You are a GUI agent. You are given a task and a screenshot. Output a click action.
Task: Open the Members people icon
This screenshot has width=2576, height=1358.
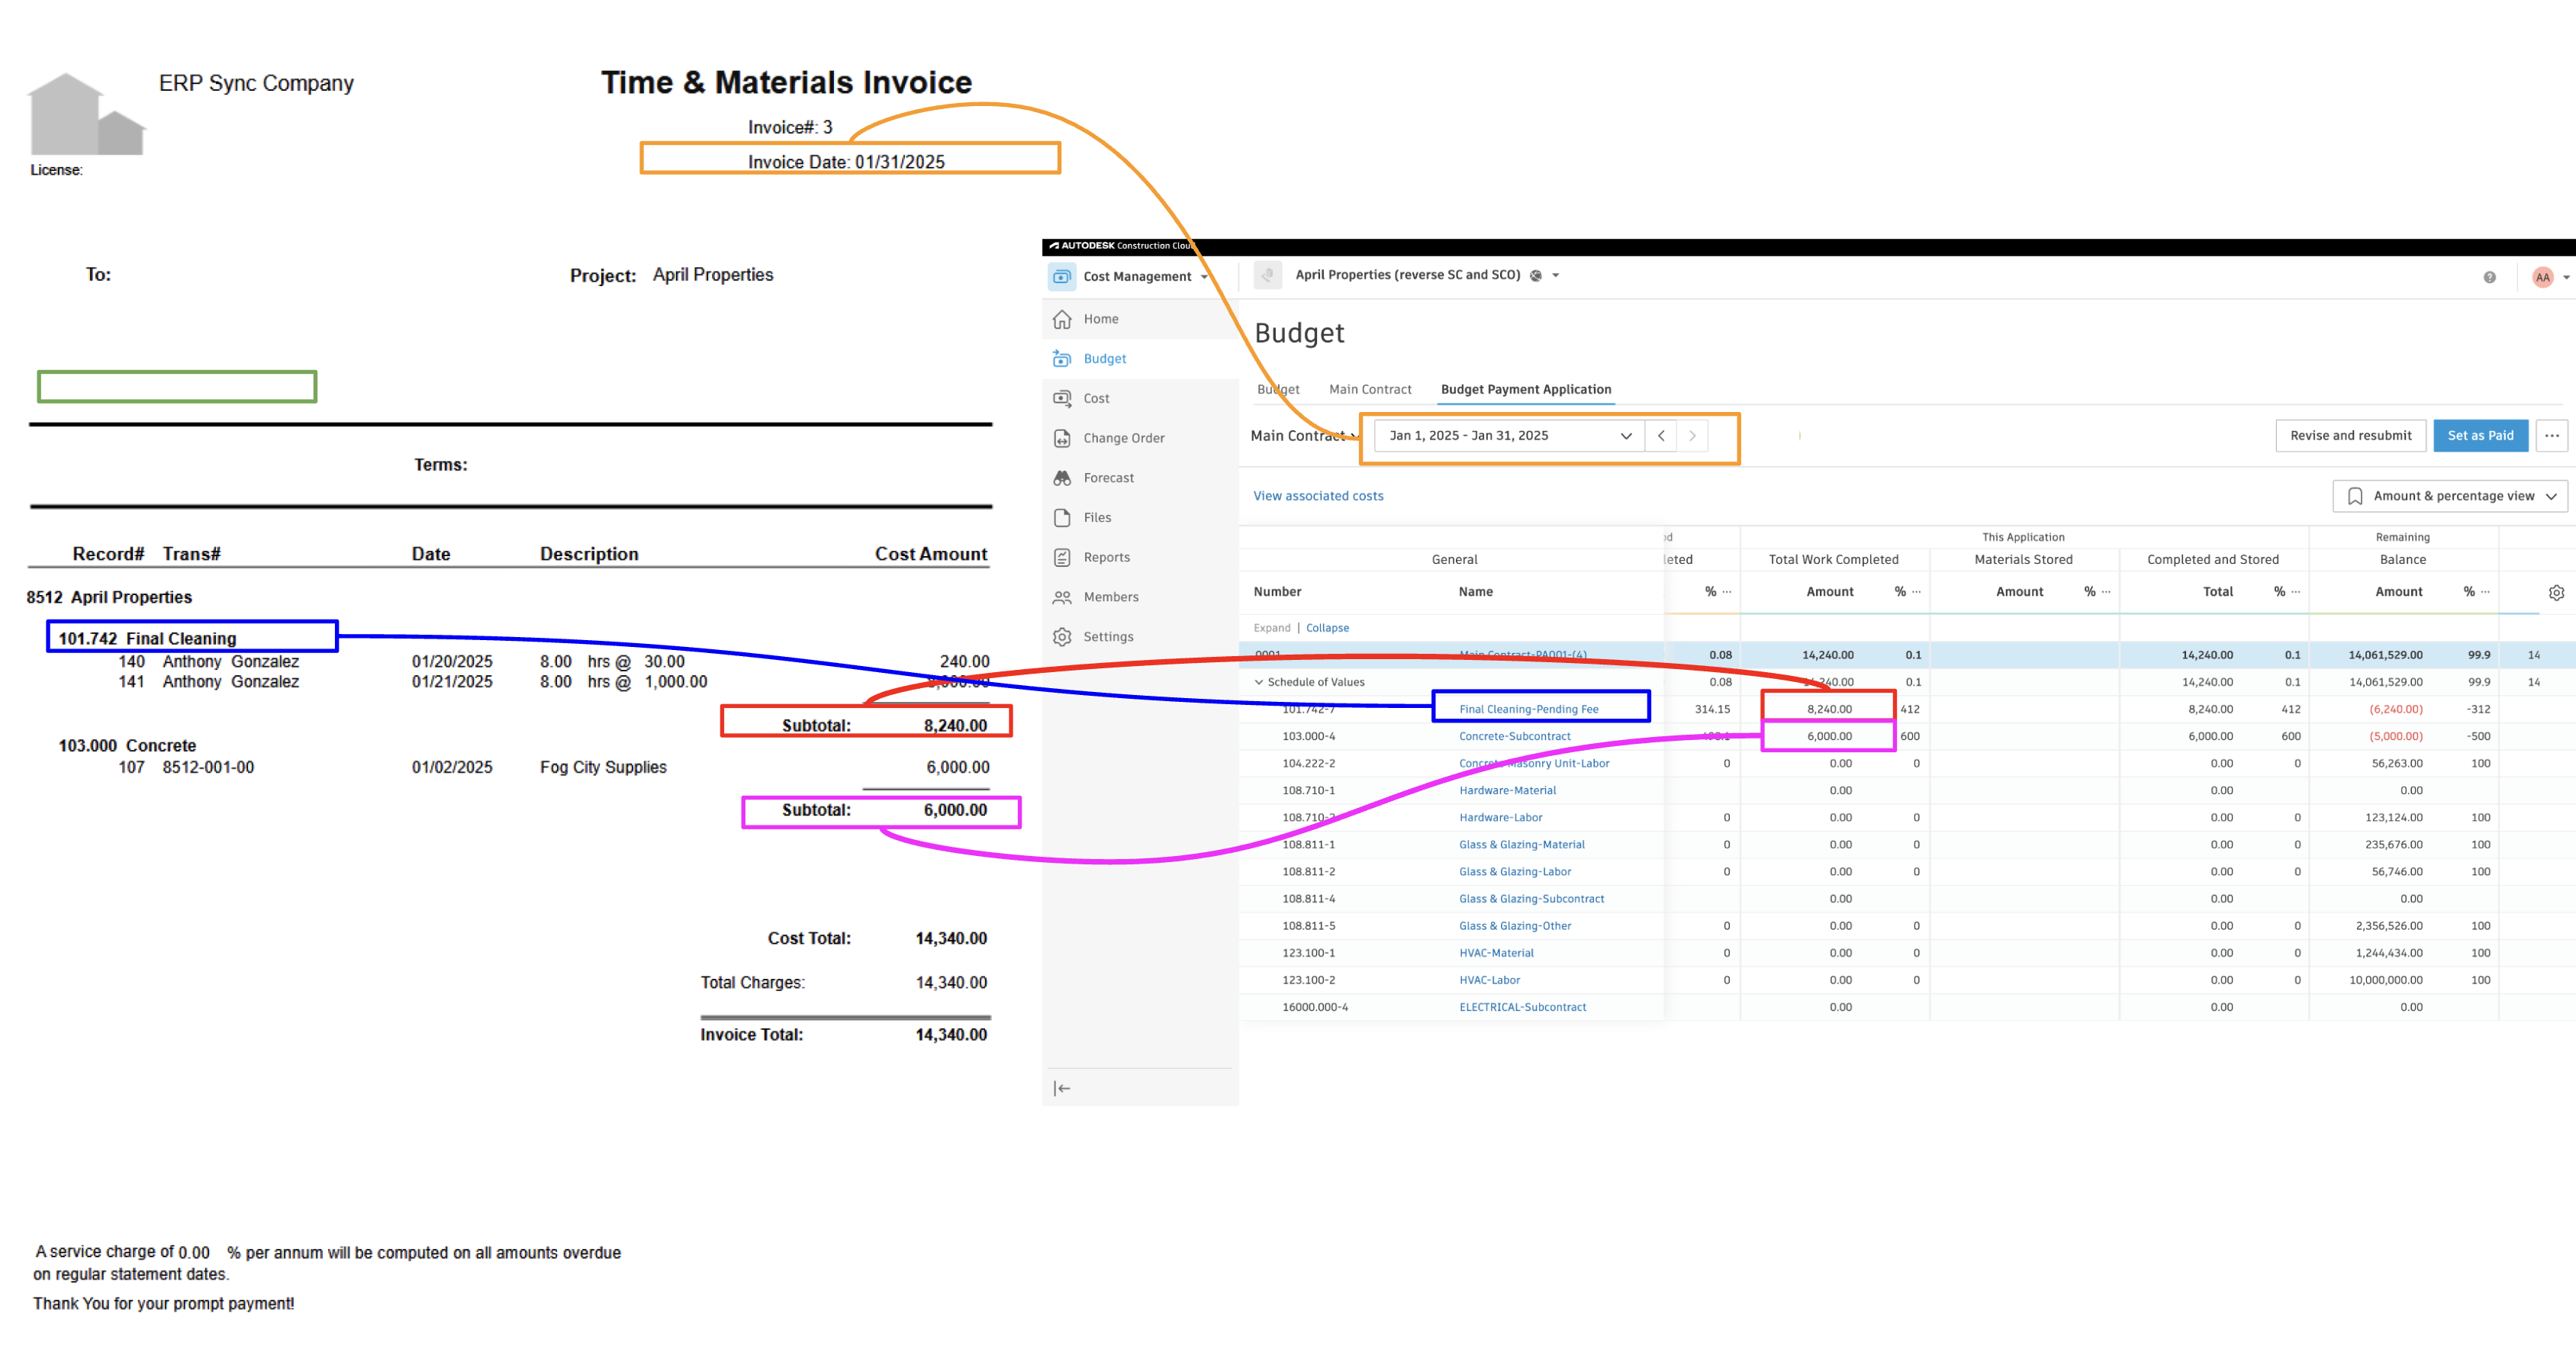[x=1062, y=597]
